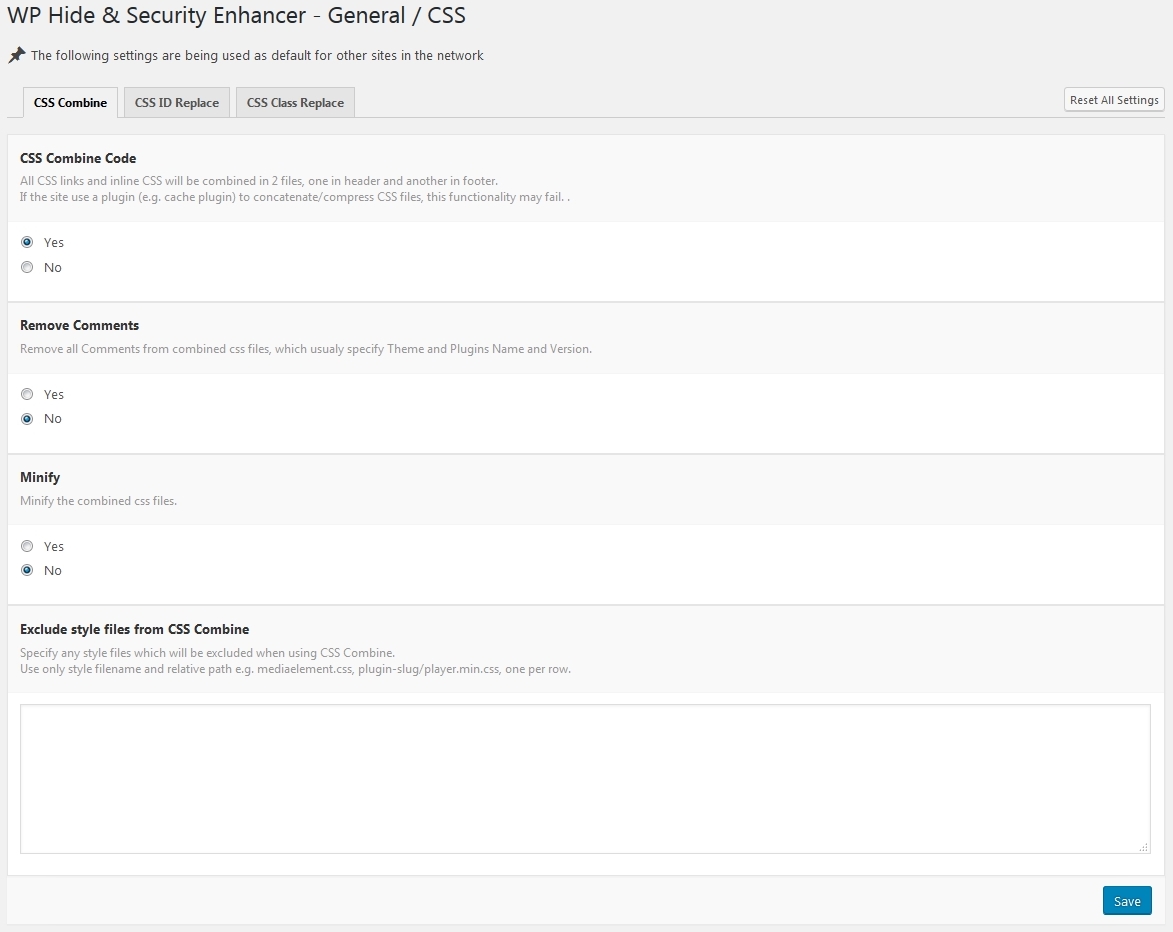Screen dimensions: 1173x932
Task: Click the 'following settings are being used as default' notice
Action: (x=257, y=55)
